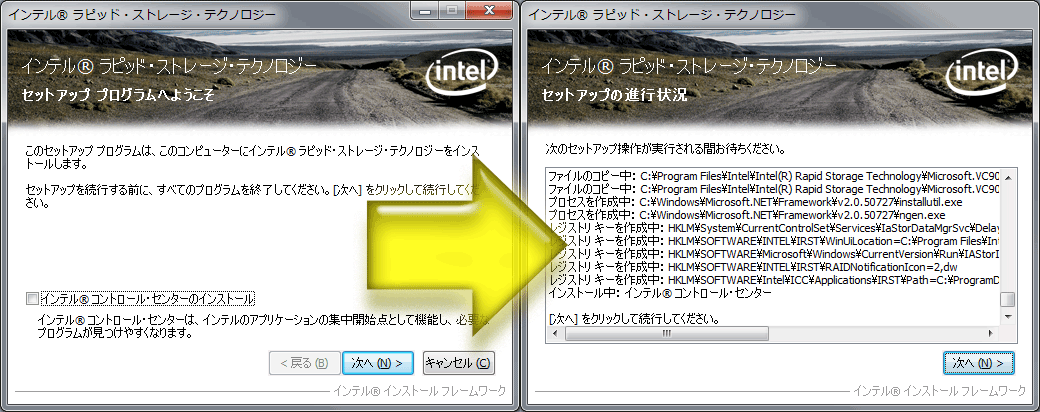Click the log's vertical scrollbar down arrow
Image resolution: width=1040 pixels, height=412 pixels.
click(1008, 318)
